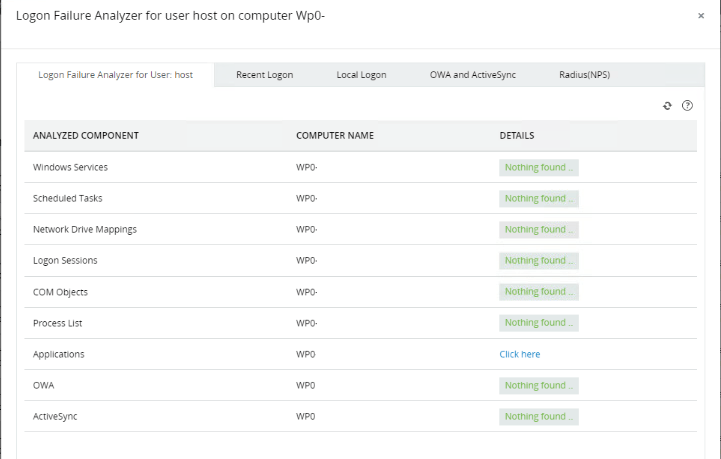721x459 pixels.
Task: Switch to the Recent Logon tab
Action: [264, 75]
